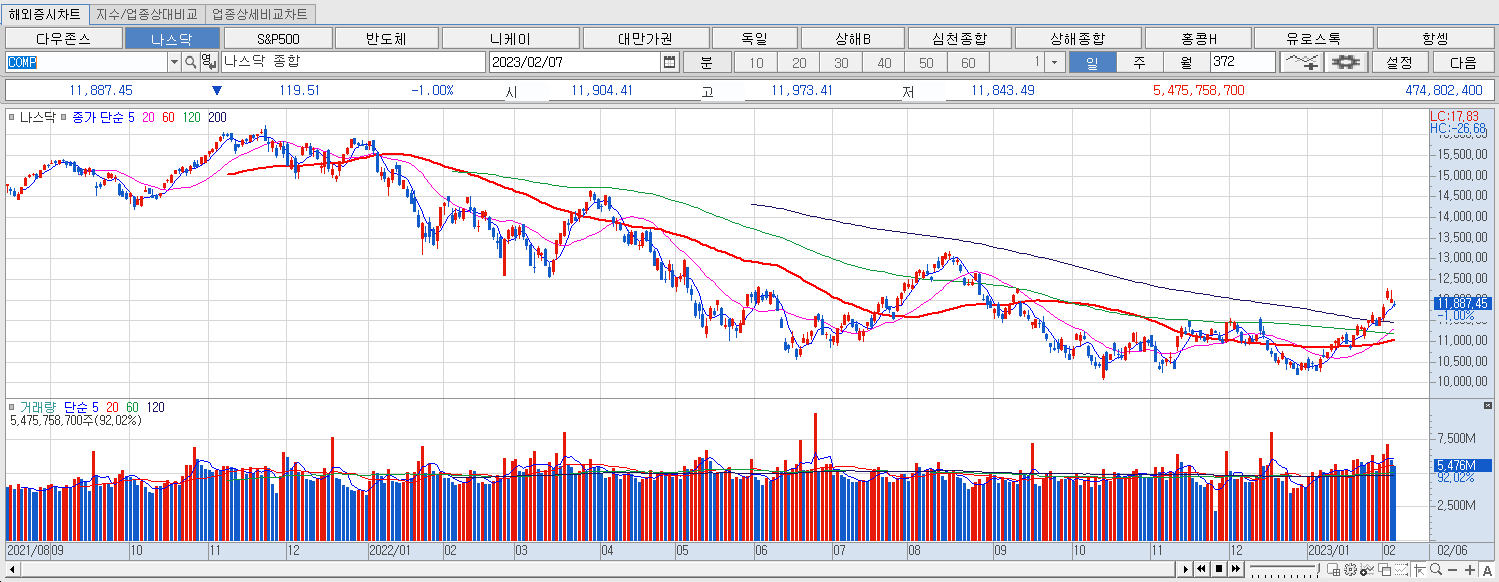The width and height of the screenshot is (1499, 582).
Task: Zoom in with the plus icon
Action: 1469,570
